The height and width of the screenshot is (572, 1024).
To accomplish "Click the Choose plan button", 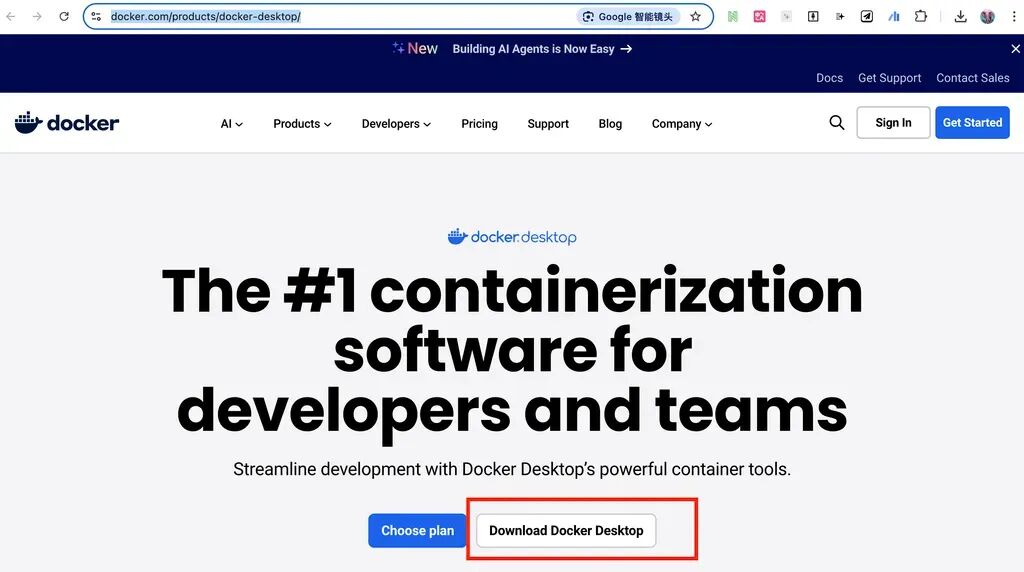I will 417,531.
